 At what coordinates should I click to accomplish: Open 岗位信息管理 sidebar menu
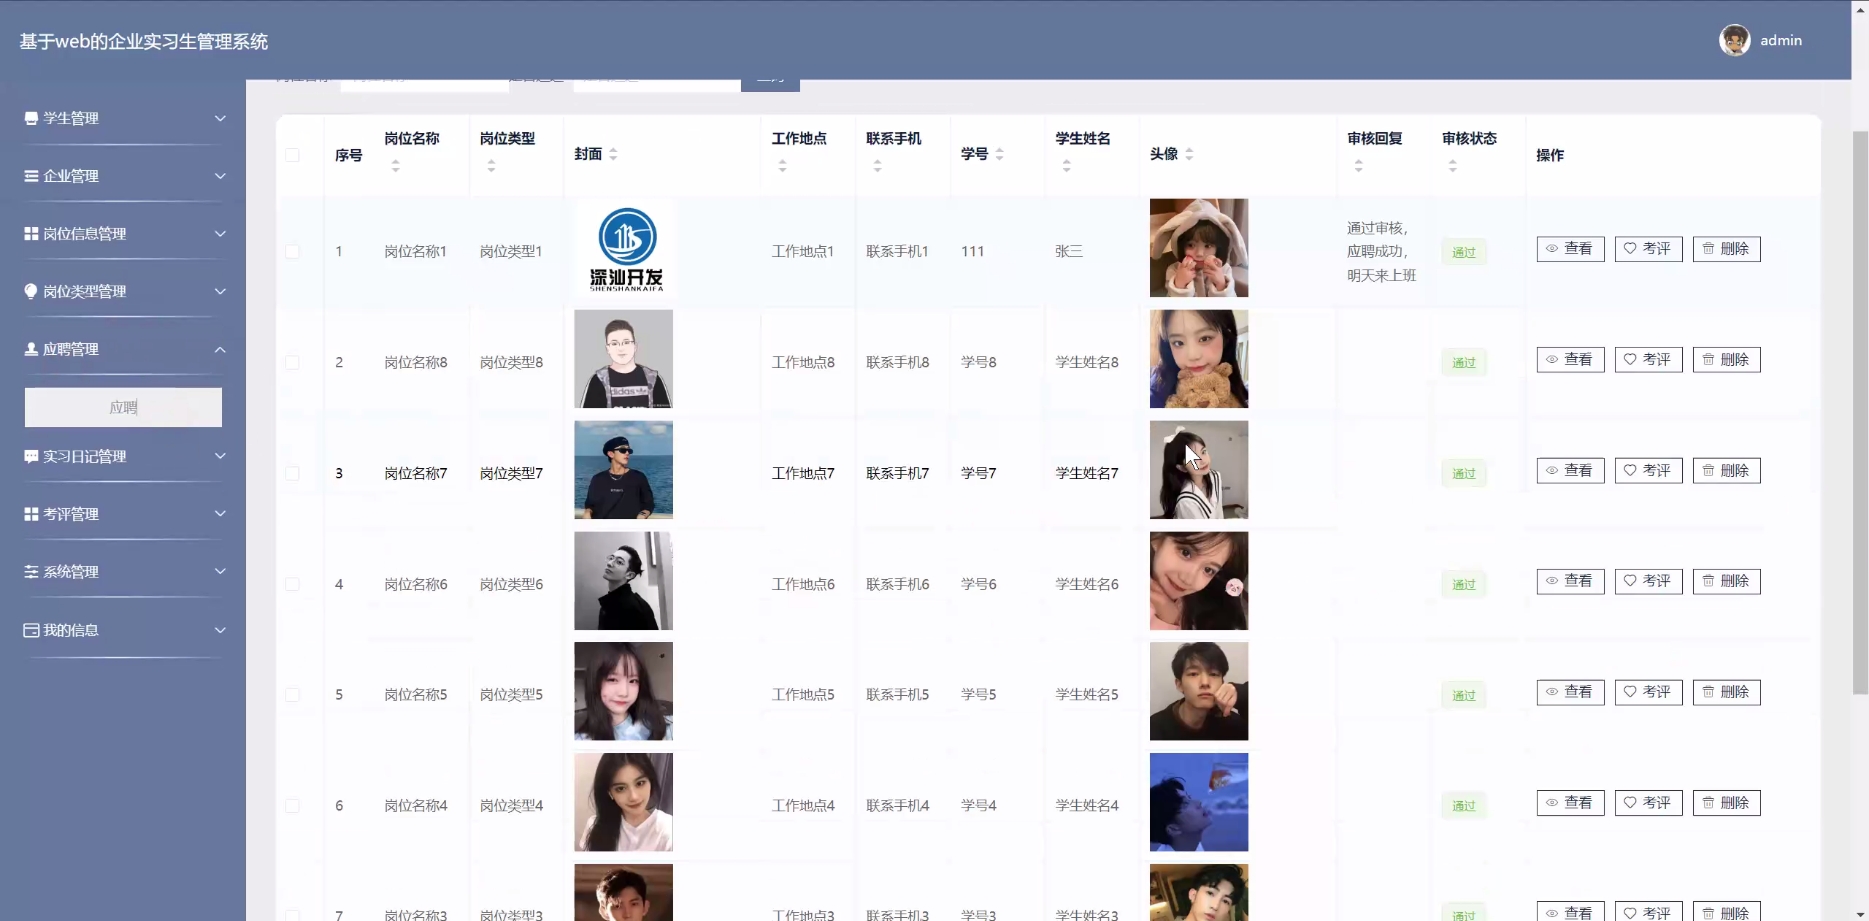pyautogui.click(x=123, y=234)
